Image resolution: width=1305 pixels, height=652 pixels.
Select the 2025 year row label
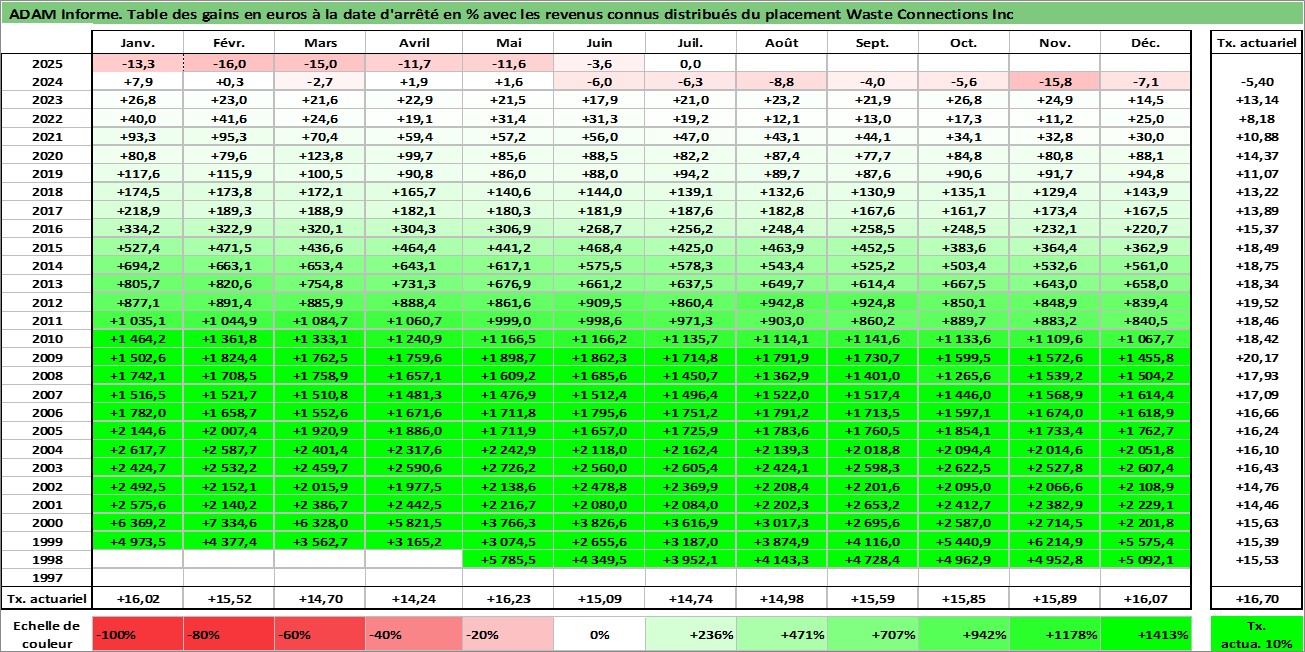[x=46, y=63]
